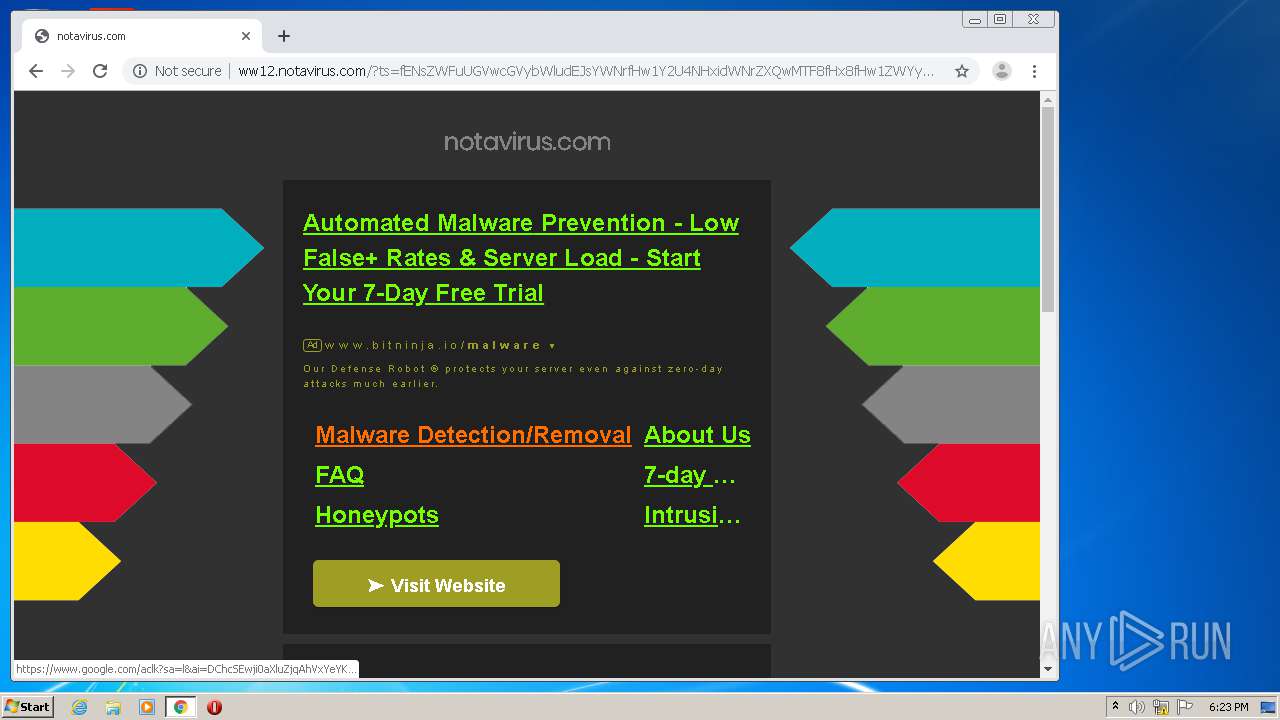Click the Ad badge label
The image size is (1280, 720).
(312, 345)
